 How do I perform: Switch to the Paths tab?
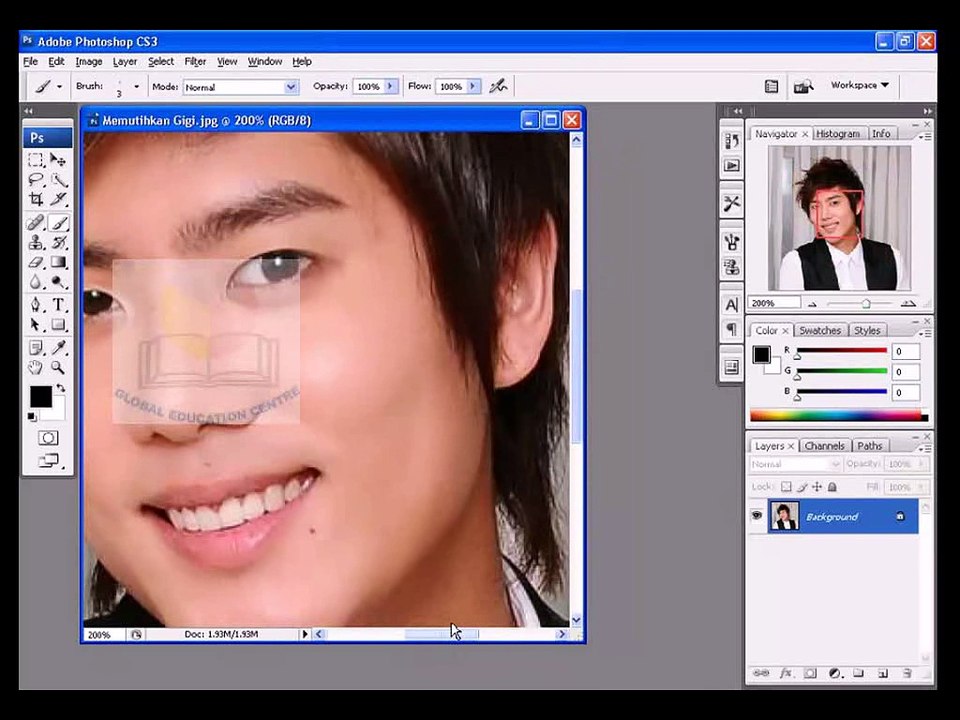coord(869,446)
